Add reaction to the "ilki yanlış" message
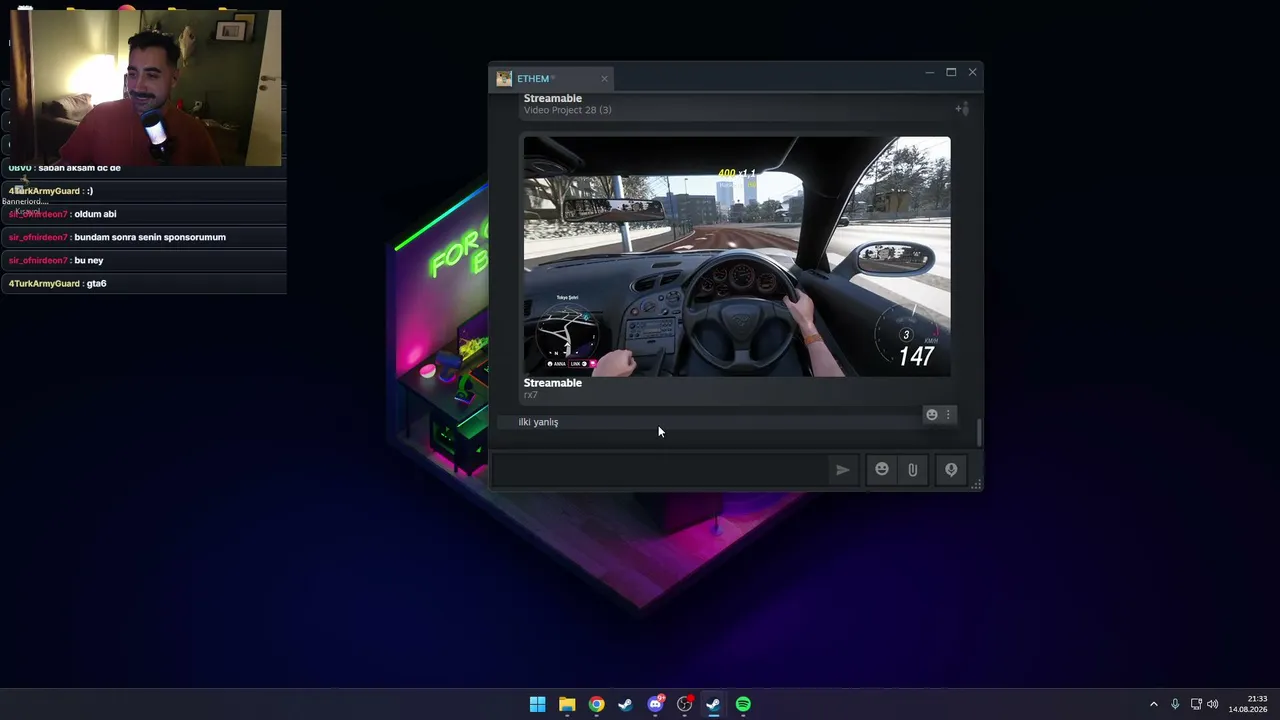1280x720 pixels. (931, 415)
